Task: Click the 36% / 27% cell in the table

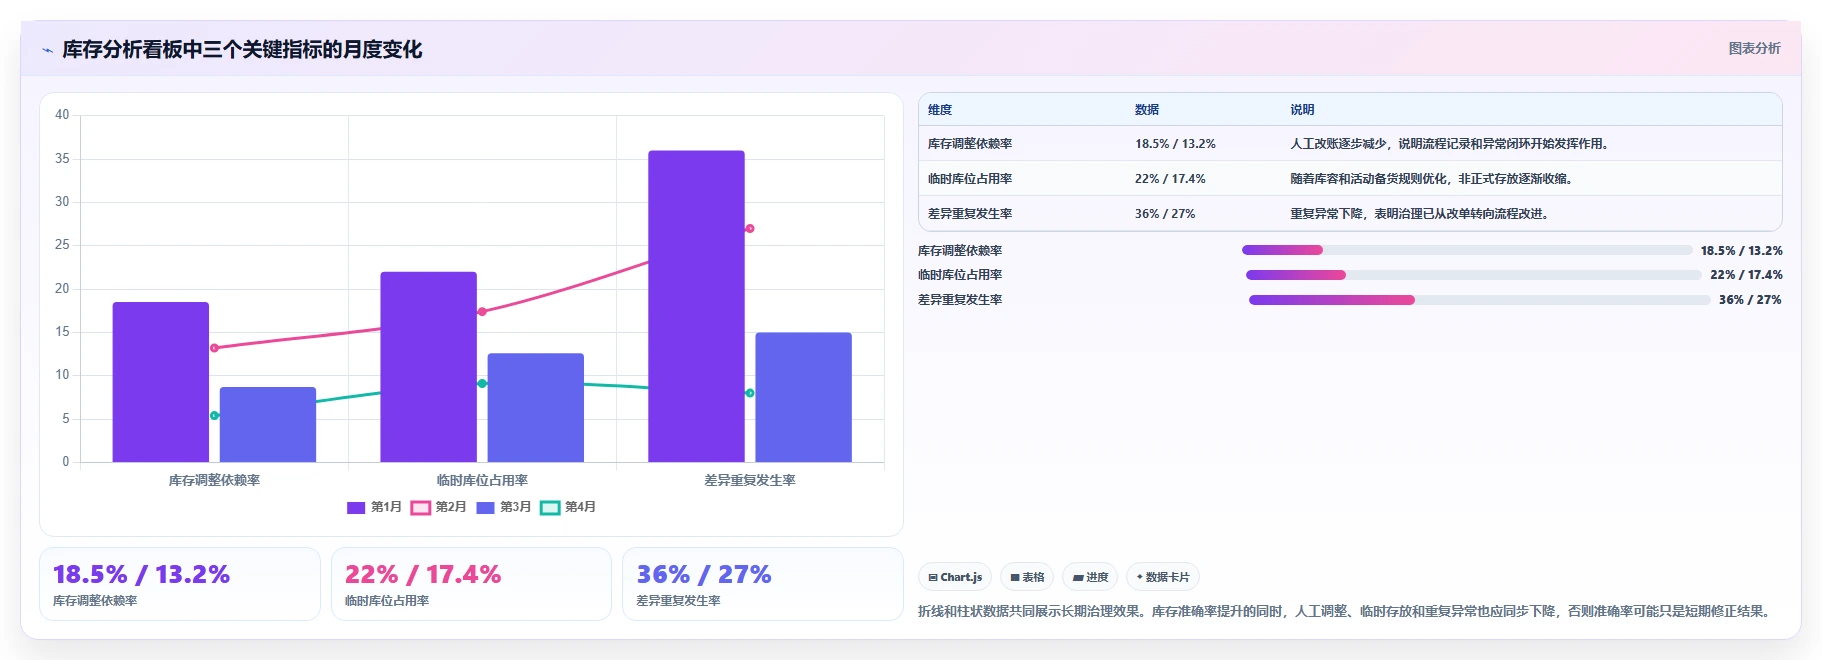Action: pyautogui.click(x=1165, y=214)
